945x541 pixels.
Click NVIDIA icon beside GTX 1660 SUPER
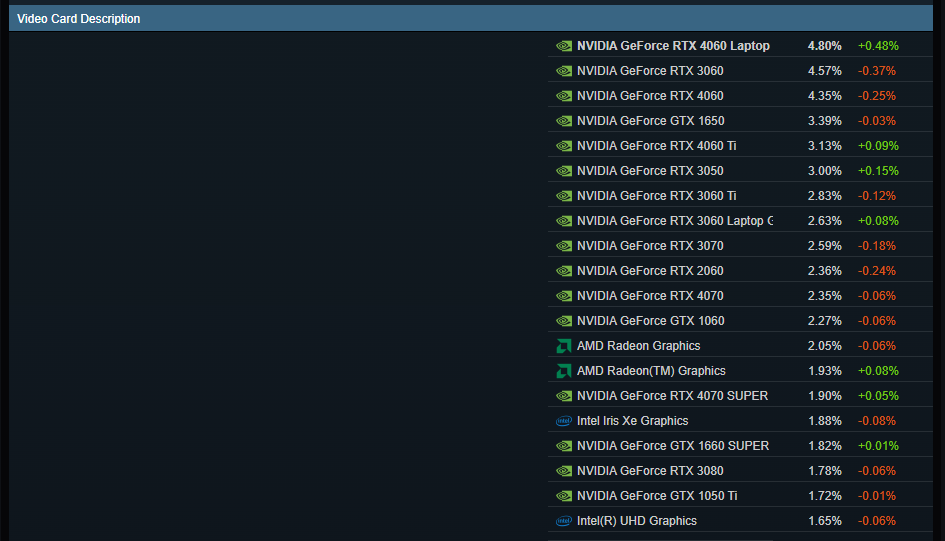[564, 446]
